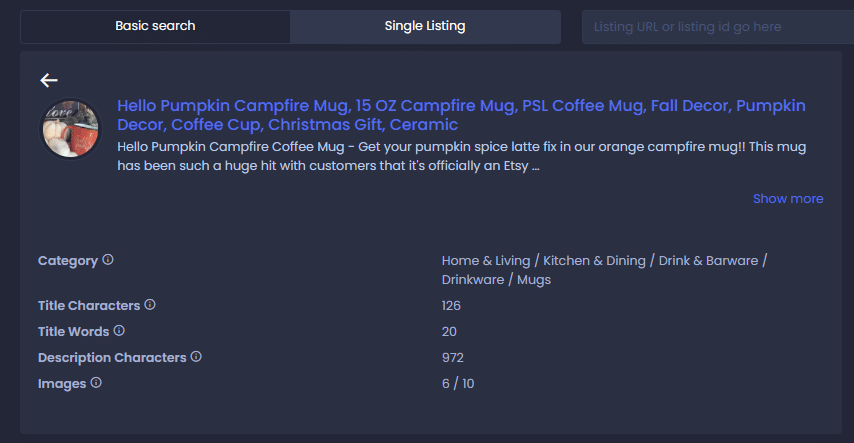Image resolution: width=854 pixels, height=443 pixels.
Task: Click the 972 description characters value
Action: [x=453, y=357]
